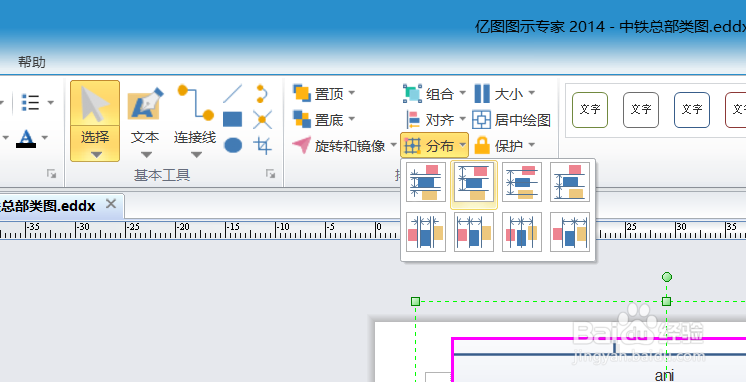Click the 置顶 bring to front icon
The image size is (746, 382).
point(302,93)
